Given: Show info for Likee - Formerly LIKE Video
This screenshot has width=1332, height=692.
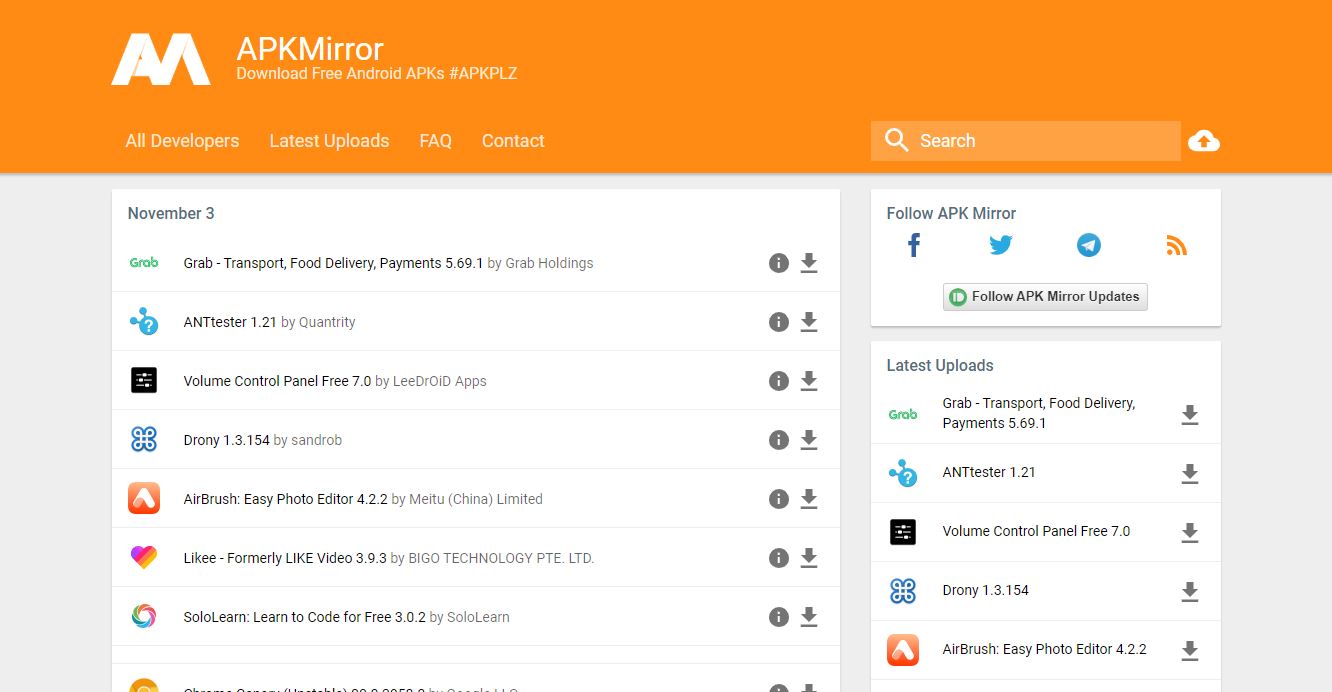Looking at the screenshot, I should (x=779, y=558).
